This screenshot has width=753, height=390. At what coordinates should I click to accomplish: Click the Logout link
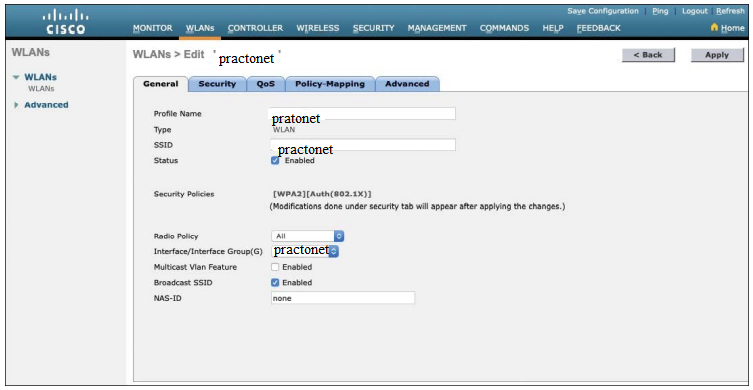(x=695, y=11)
